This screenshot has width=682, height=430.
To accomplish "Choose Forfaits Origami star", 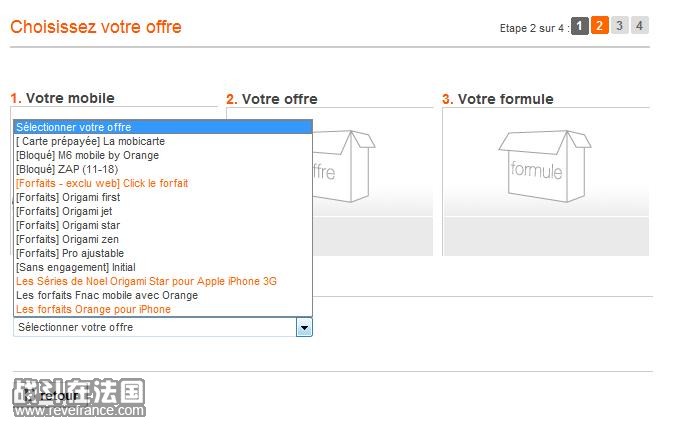I will pyautogui.click(x=163, y=225).
